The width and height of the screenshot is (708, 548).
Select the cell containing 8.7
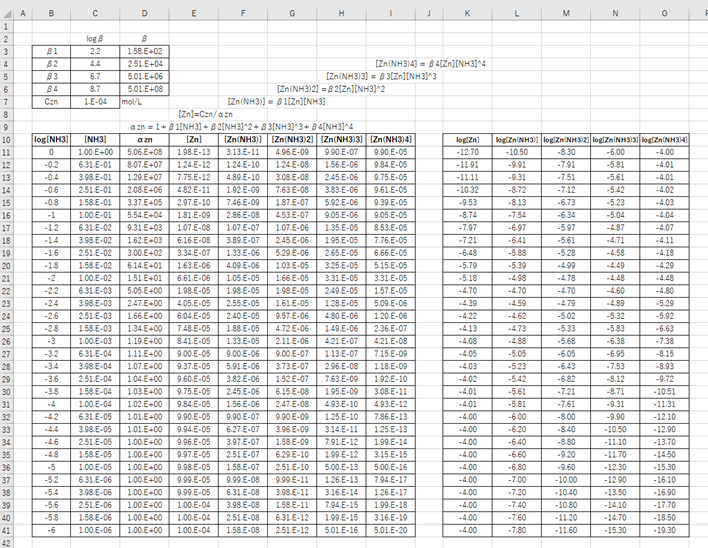pos(95,89)
